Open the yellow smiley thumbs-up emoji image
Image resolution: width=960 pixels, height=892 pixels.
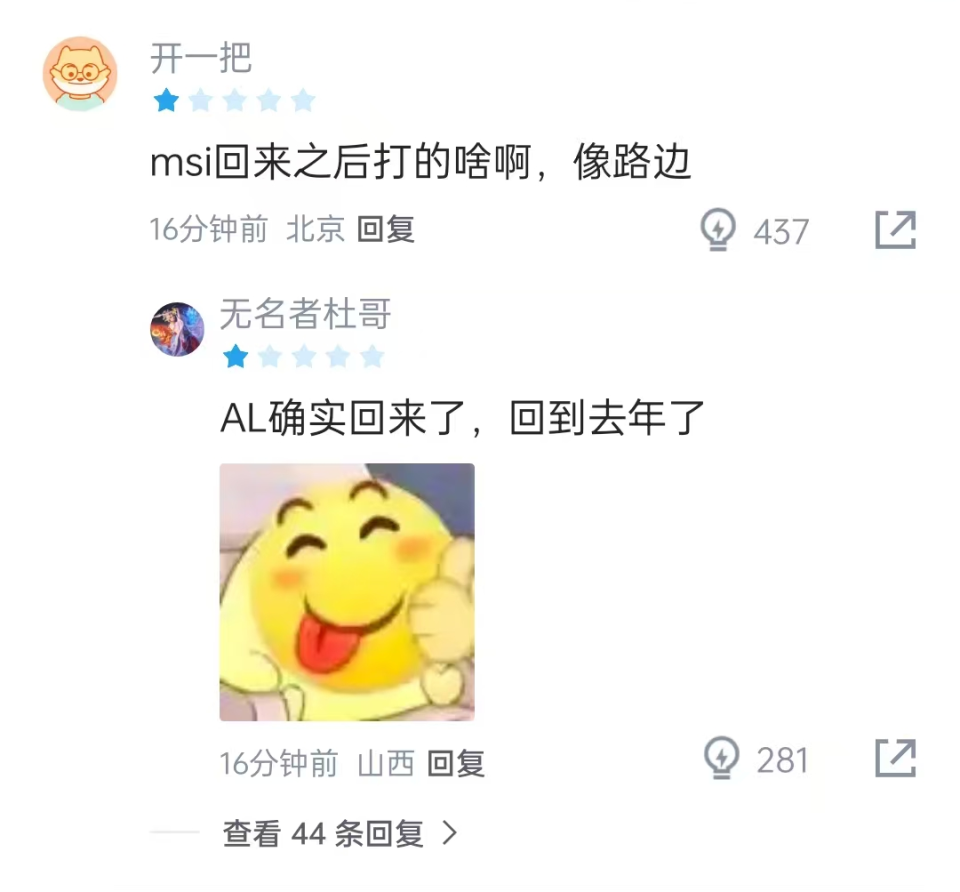(x=347, y=592)
